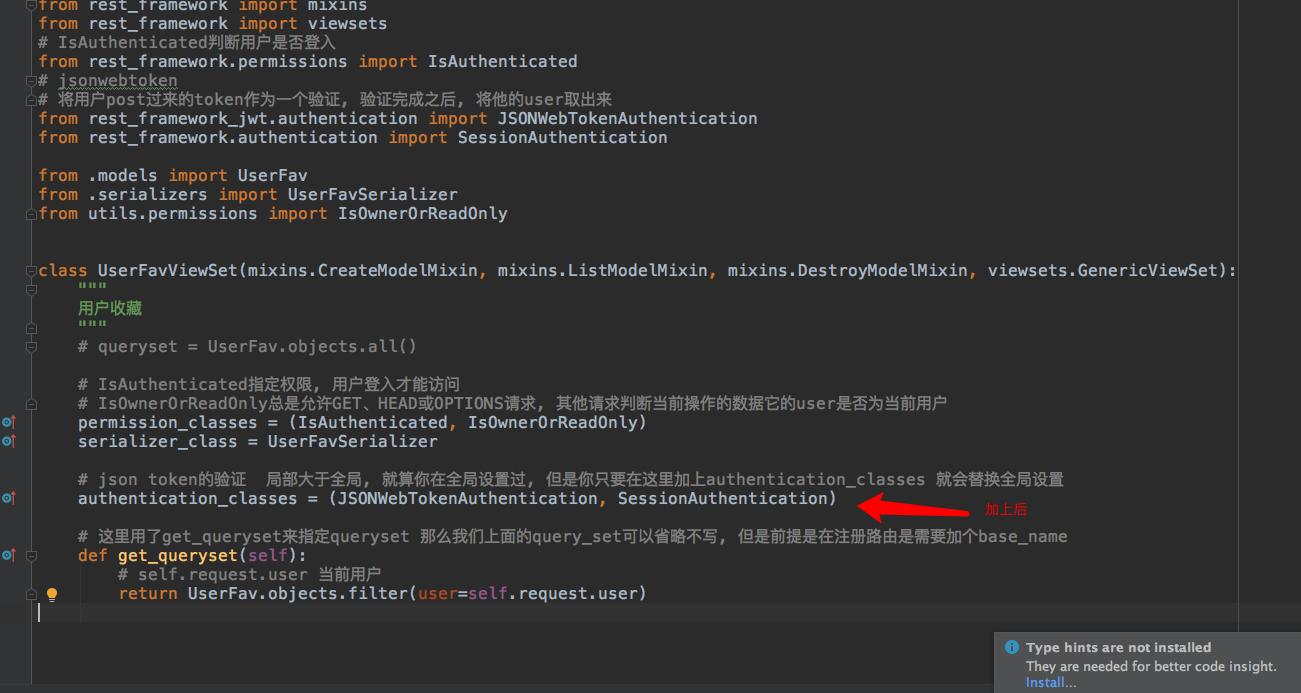Click override gutter icon beside def get_queryset
Screen dimensions: 1301x693
coord(8,555)
